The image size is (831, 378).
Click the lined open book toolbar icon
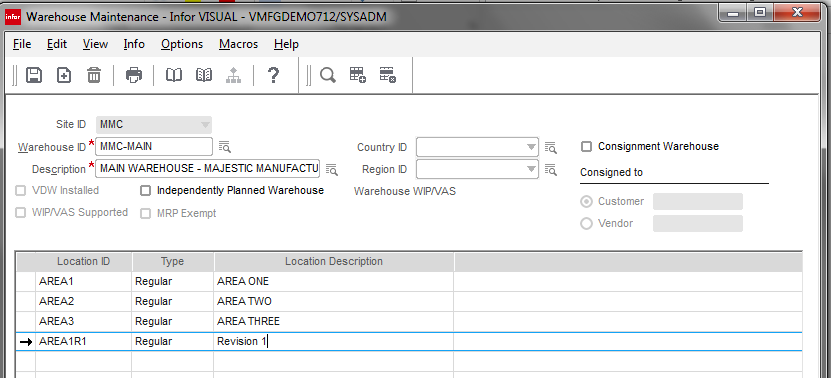coord(204,75)
